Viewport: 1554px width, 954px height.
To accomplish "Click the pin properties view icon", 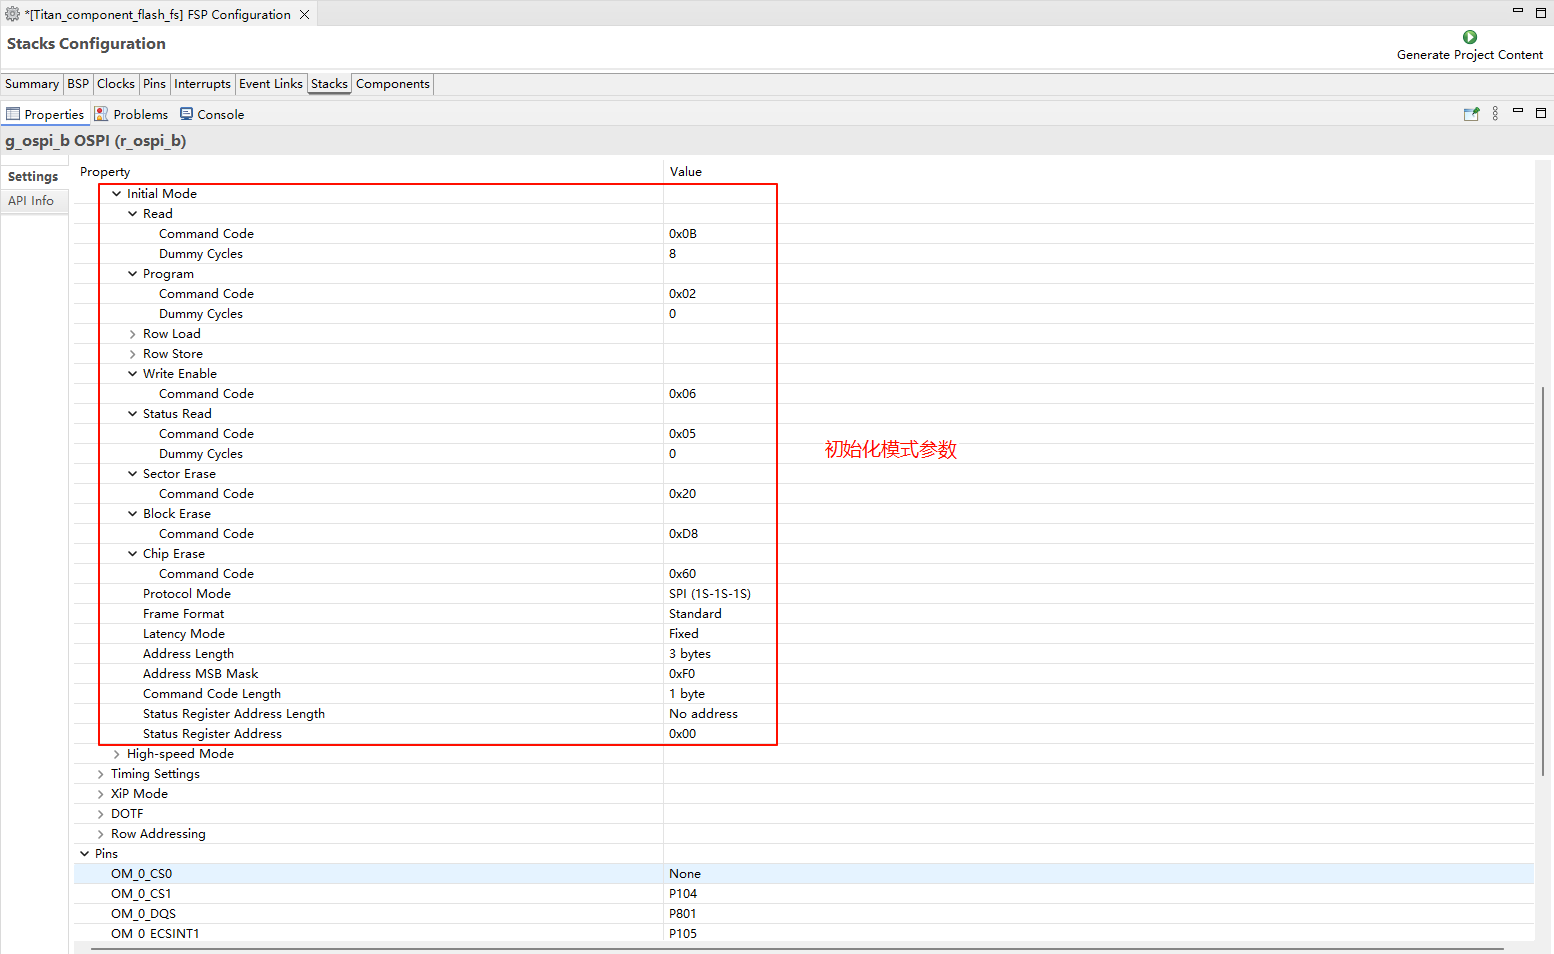I will click(1471, 114).
